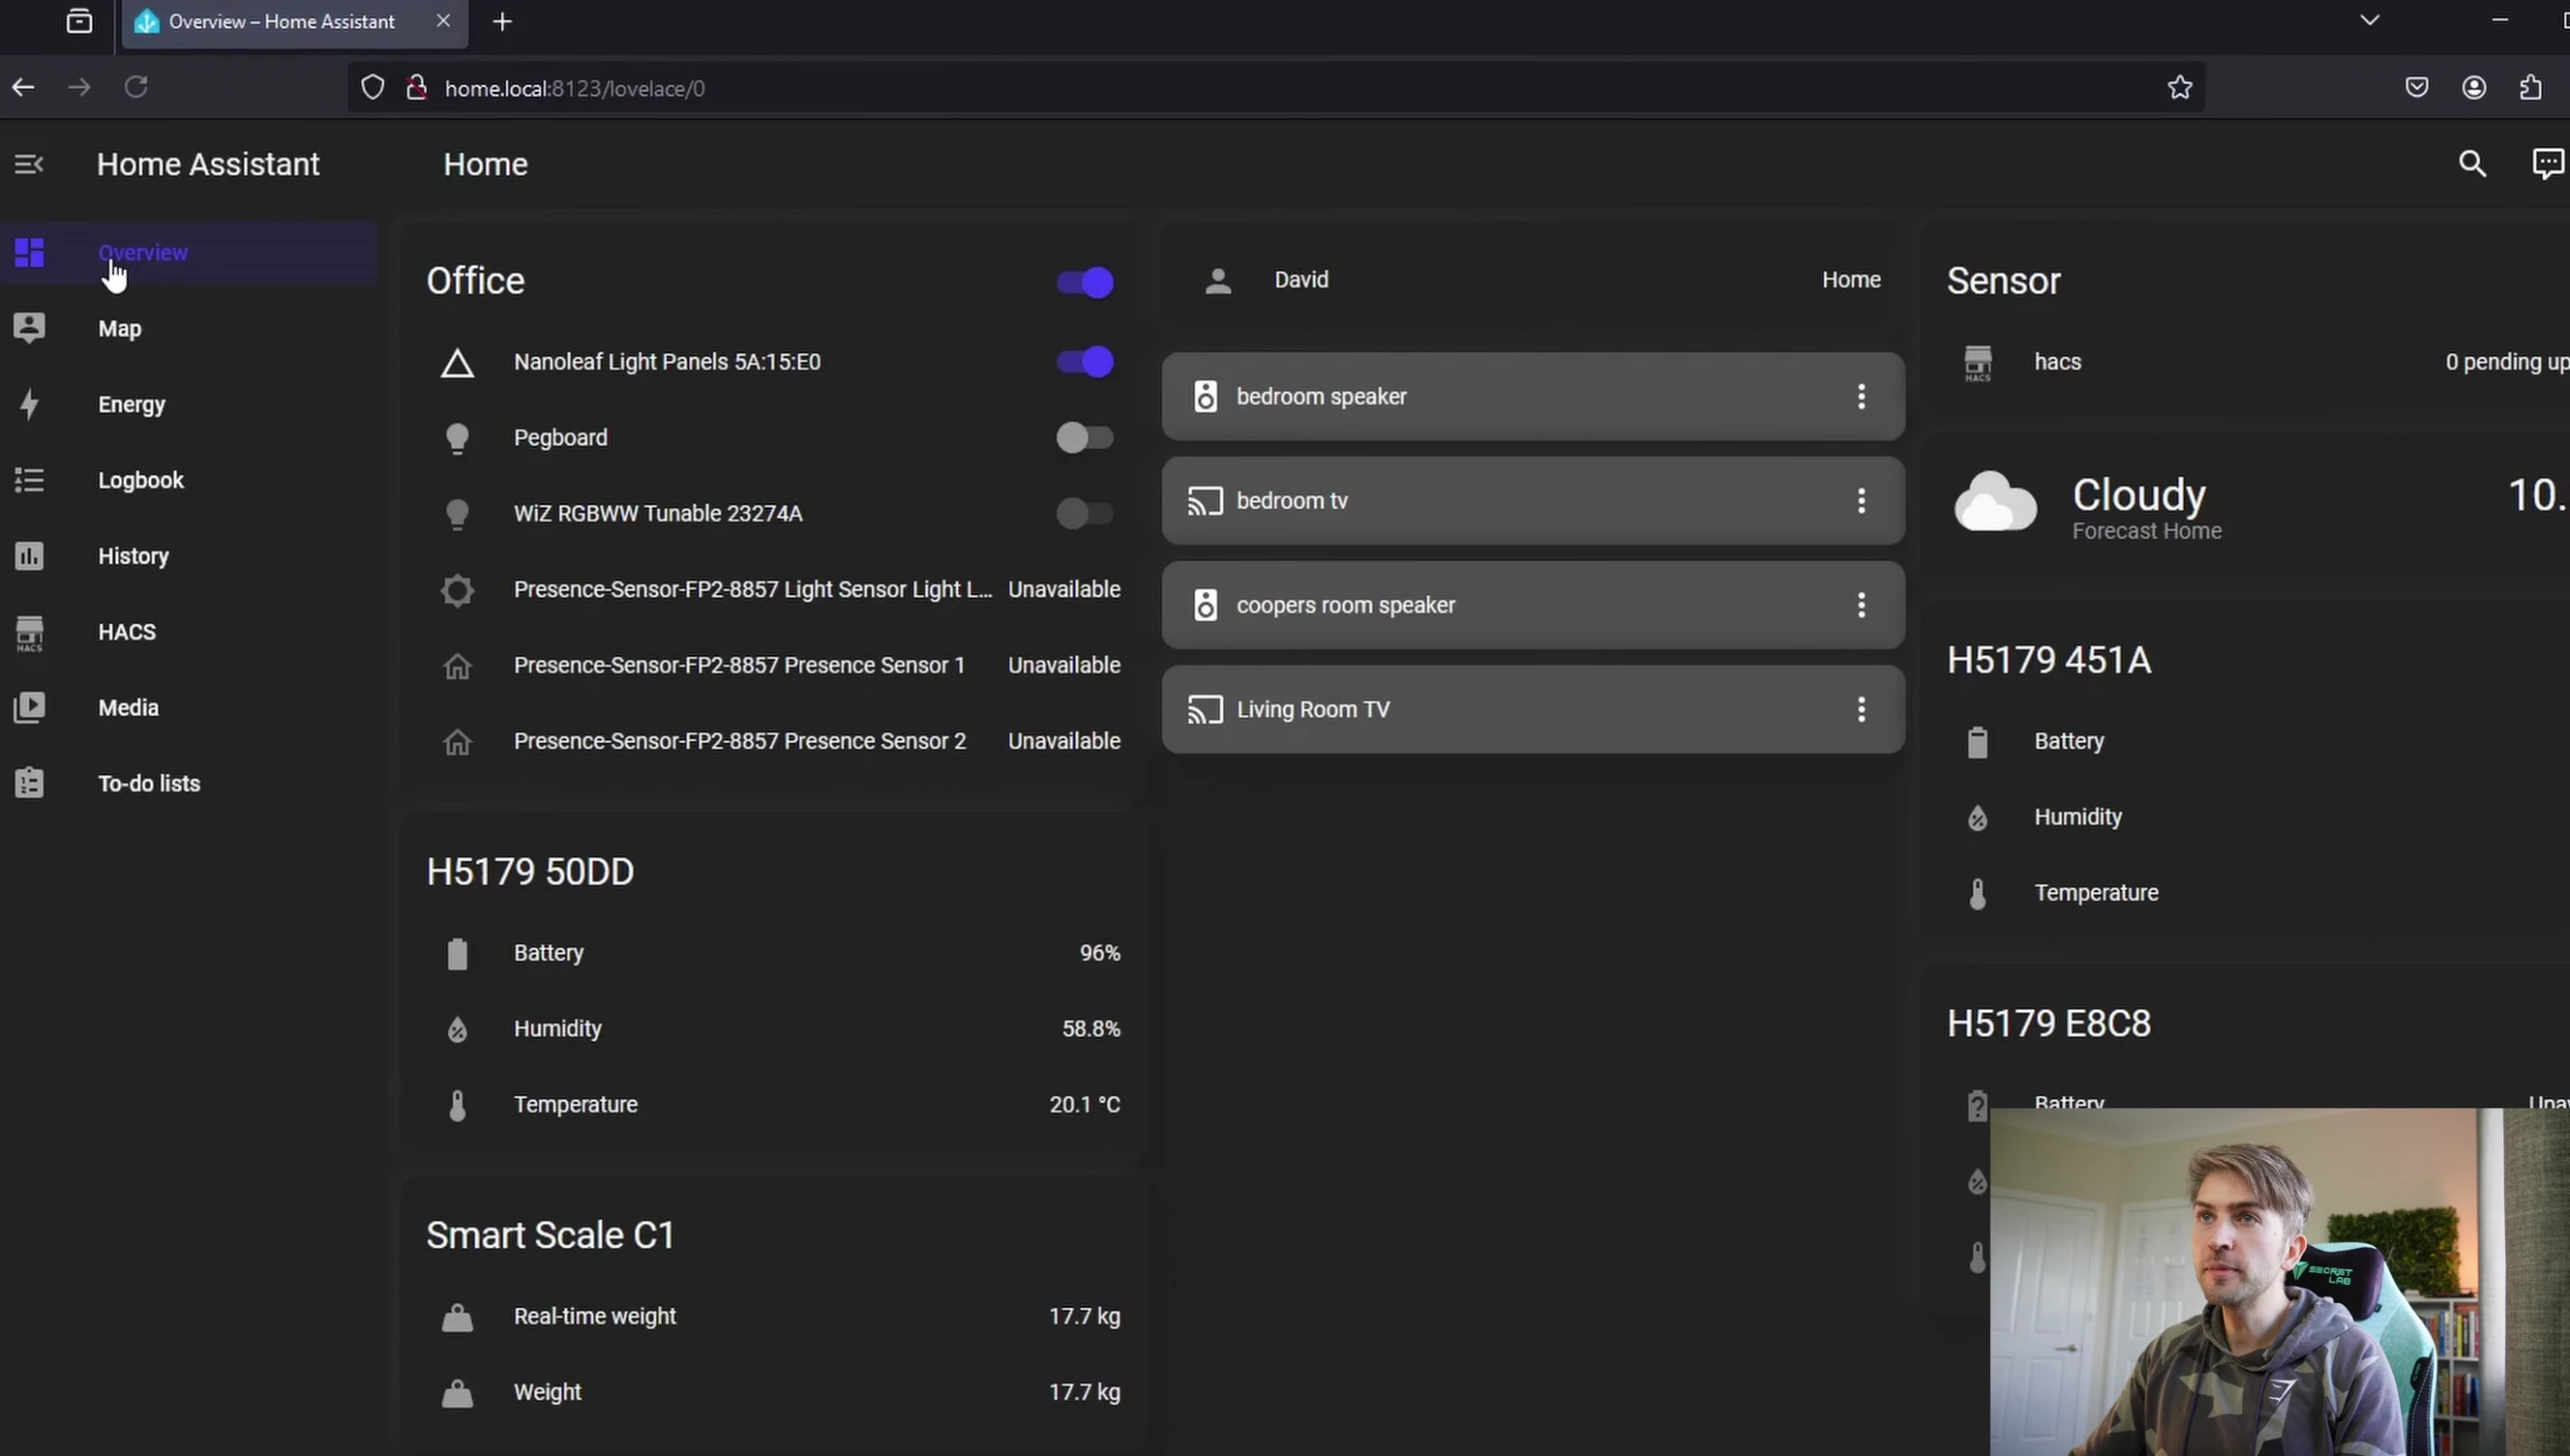Click the Real-time weight scale icon
This screenshot has width=2570, height=1456.
coord(457,1318)
